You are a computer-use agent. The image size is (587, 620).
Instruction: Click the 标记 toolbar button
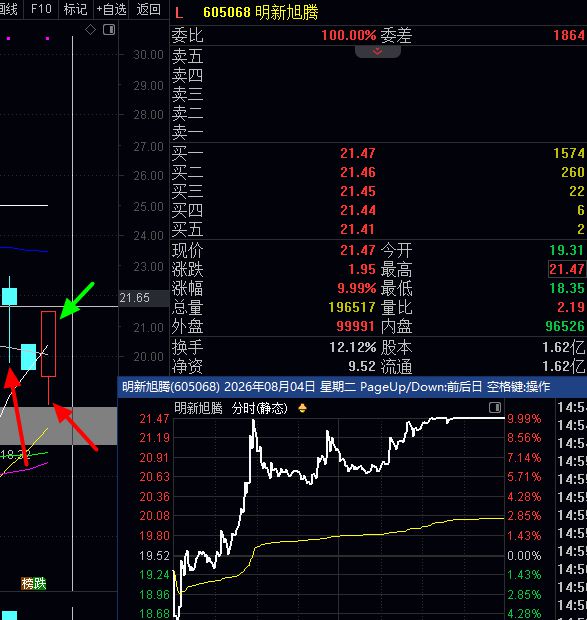[75, 9]
